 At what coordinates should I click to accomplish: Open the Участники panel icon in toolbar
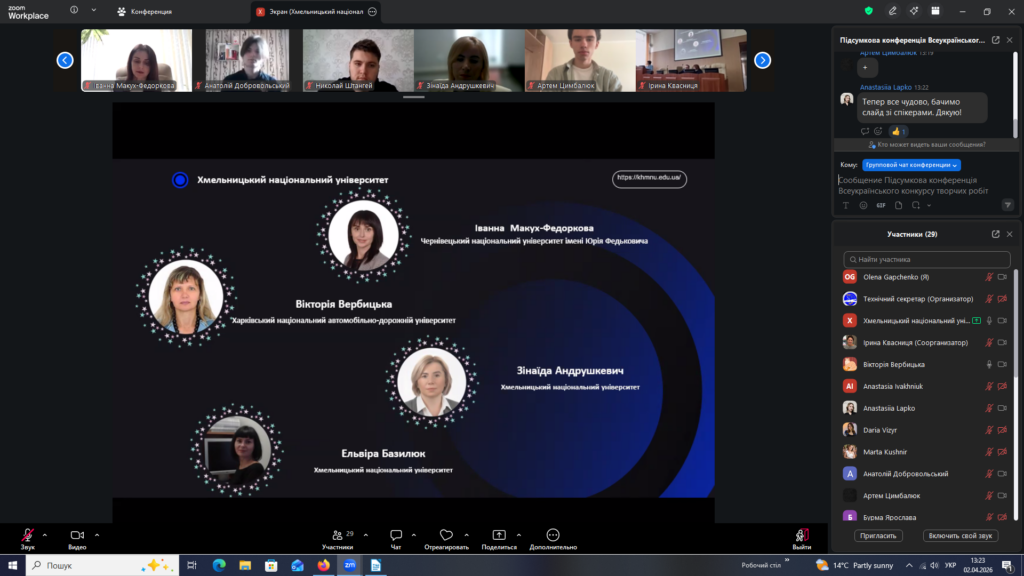click(336, 535)
